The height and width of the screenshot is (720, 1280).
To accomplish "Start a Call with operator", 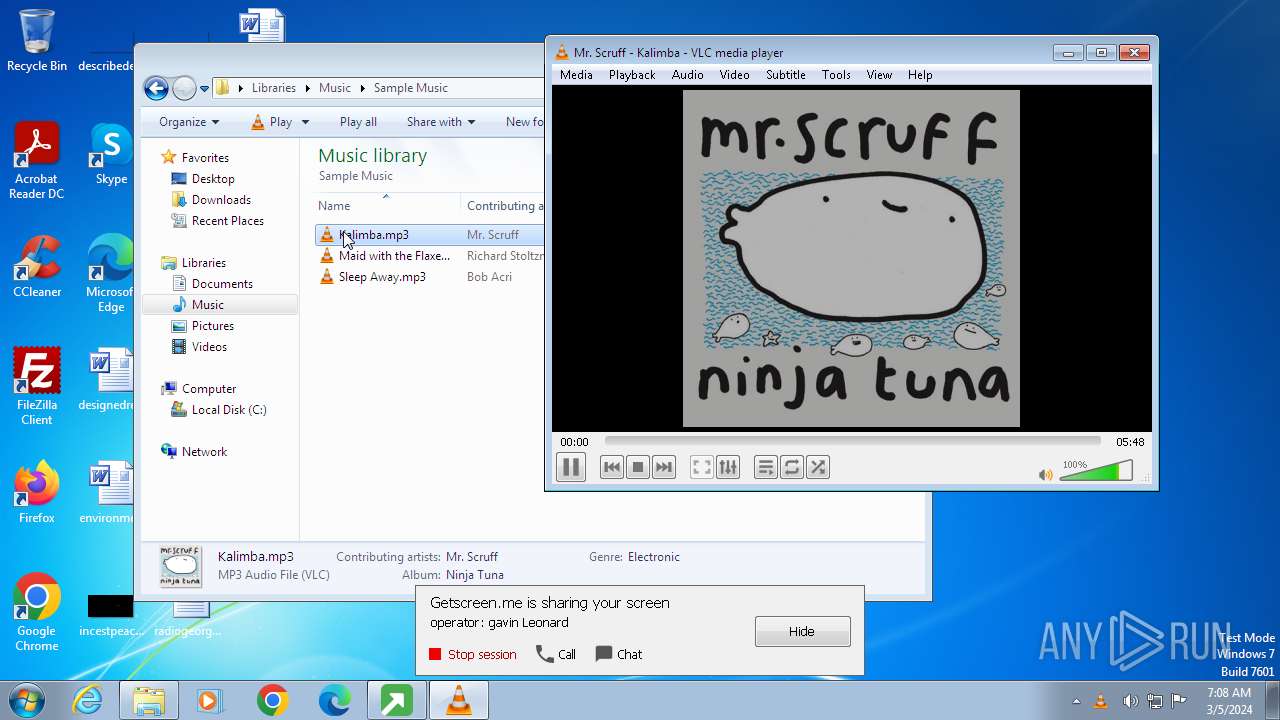I will point(556,654).
